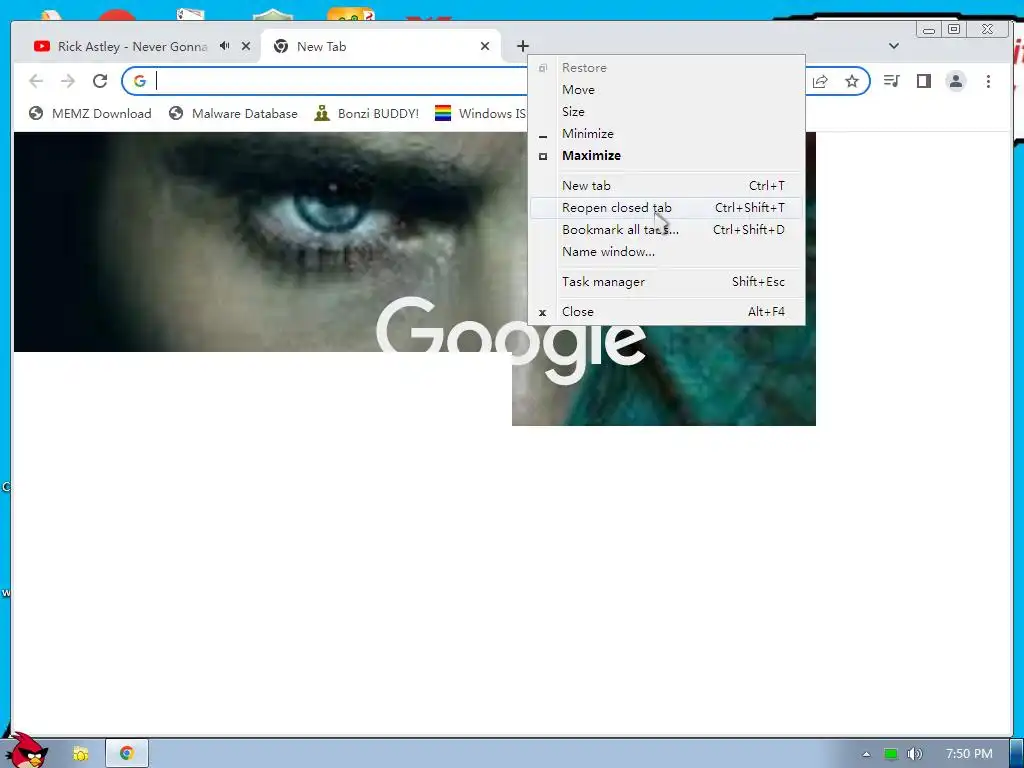Click the Google icon in address bar

click(140, 81)
